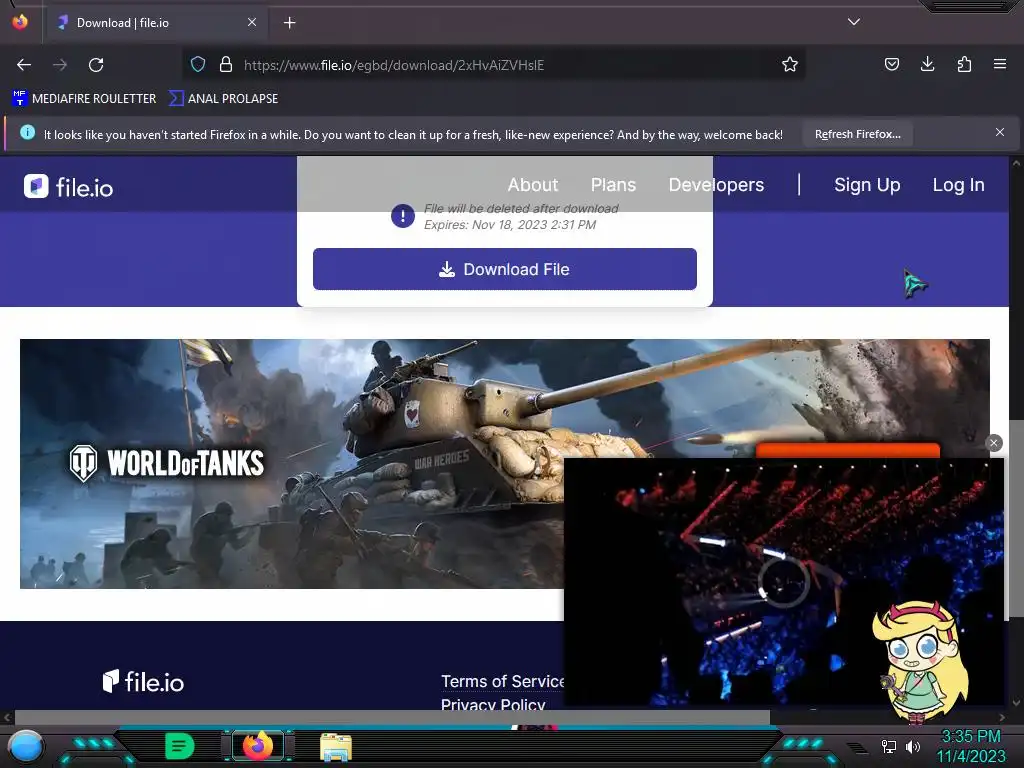Screen dimensions: 1024x768
Task: Open Terms of Service link
Action: (x=503, y=681)
